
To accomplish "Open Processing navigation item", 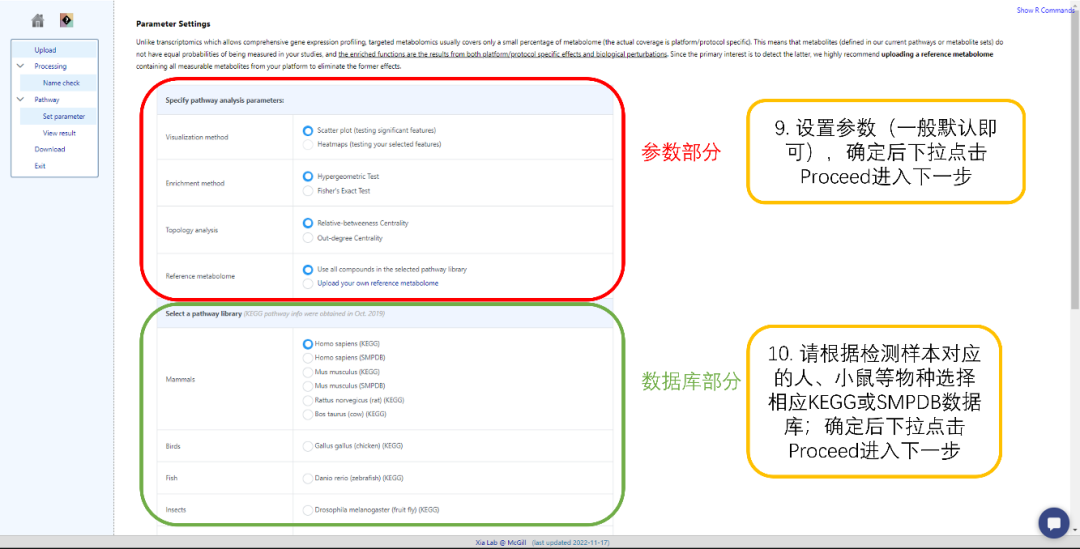I will (50, 66).
